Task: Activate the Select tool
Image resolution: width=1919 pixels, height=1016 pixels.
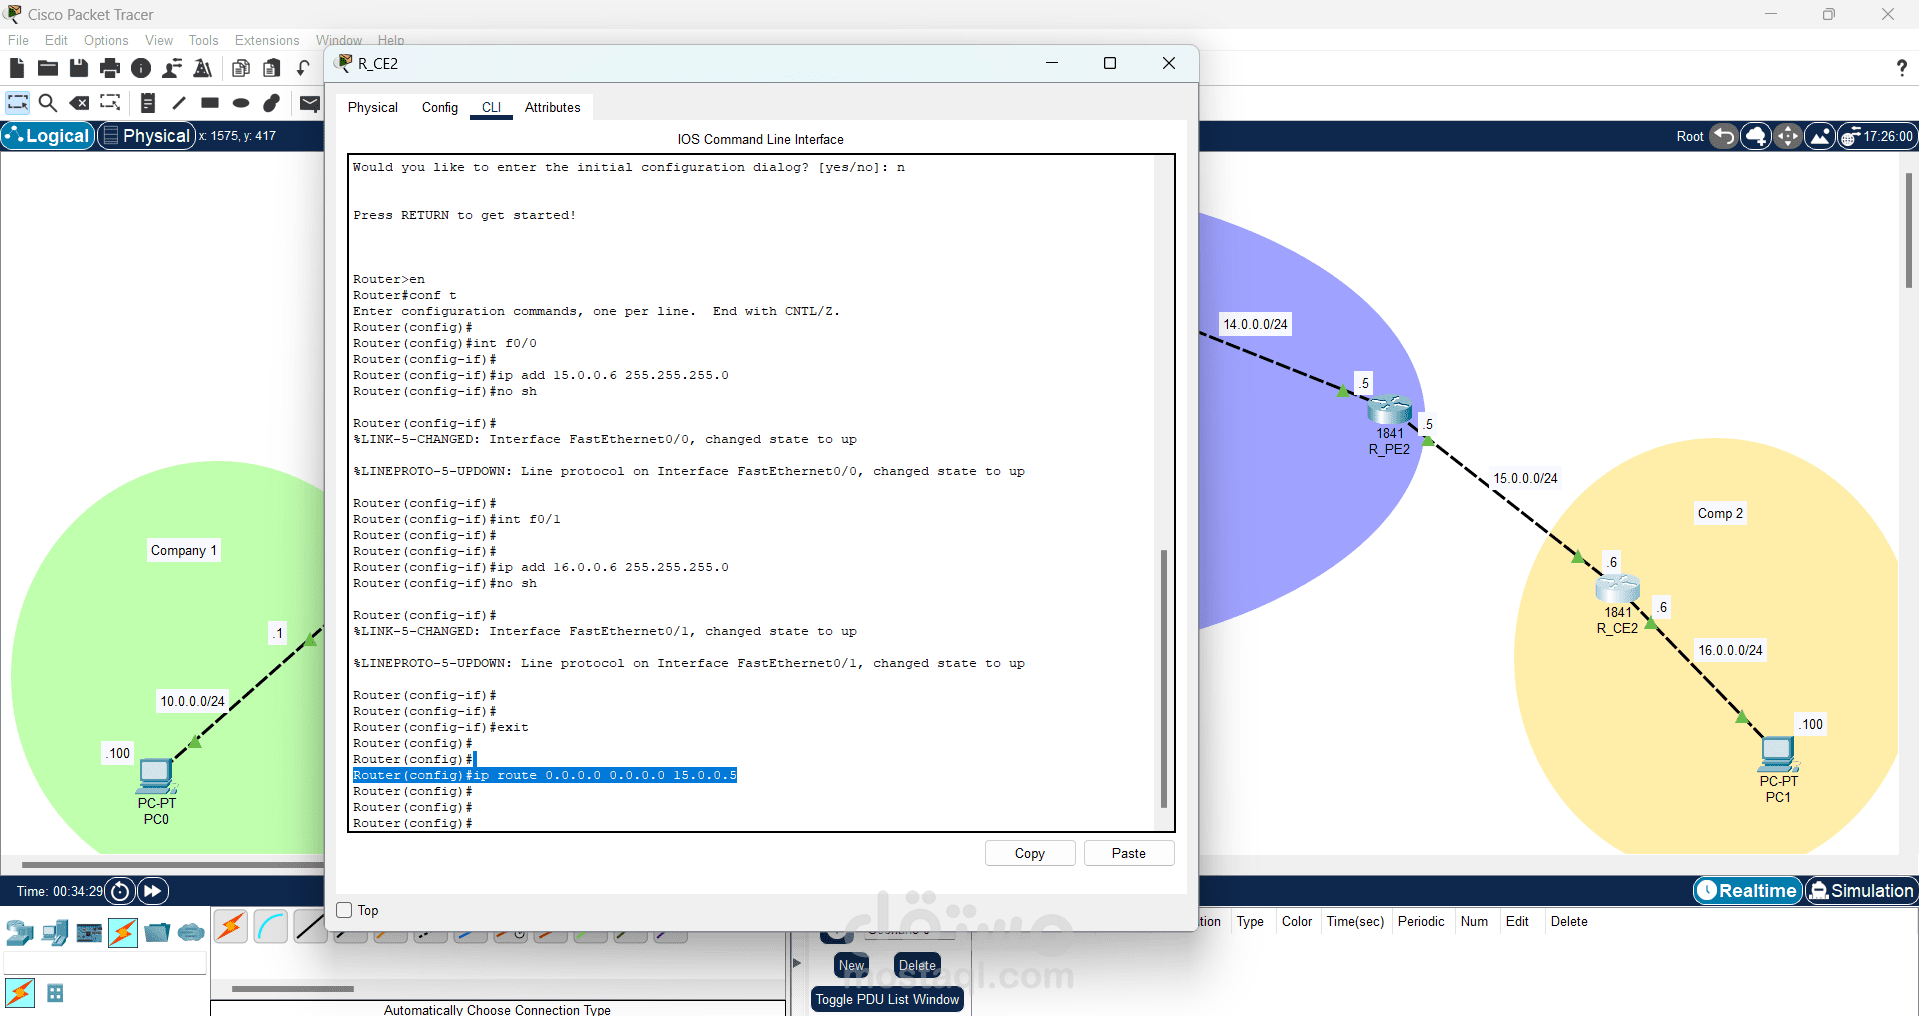Action: click(17, 103)
